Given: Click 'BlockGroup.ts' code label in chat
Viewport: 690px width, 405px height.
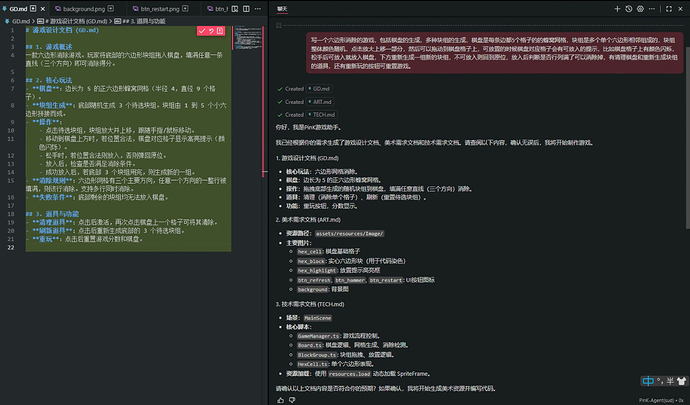Looking at the screenshot, I should (x=317, y=355).
